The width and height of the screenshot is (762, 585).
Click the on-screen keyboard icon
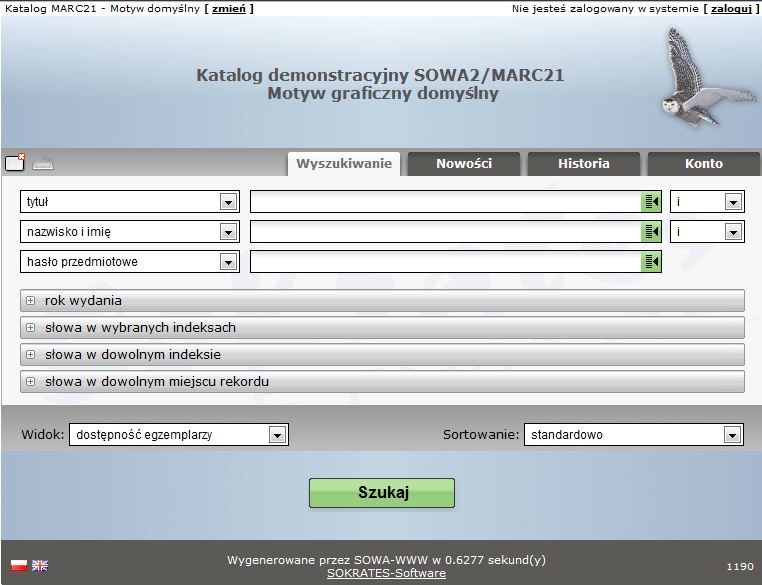(x=43, y=165)
